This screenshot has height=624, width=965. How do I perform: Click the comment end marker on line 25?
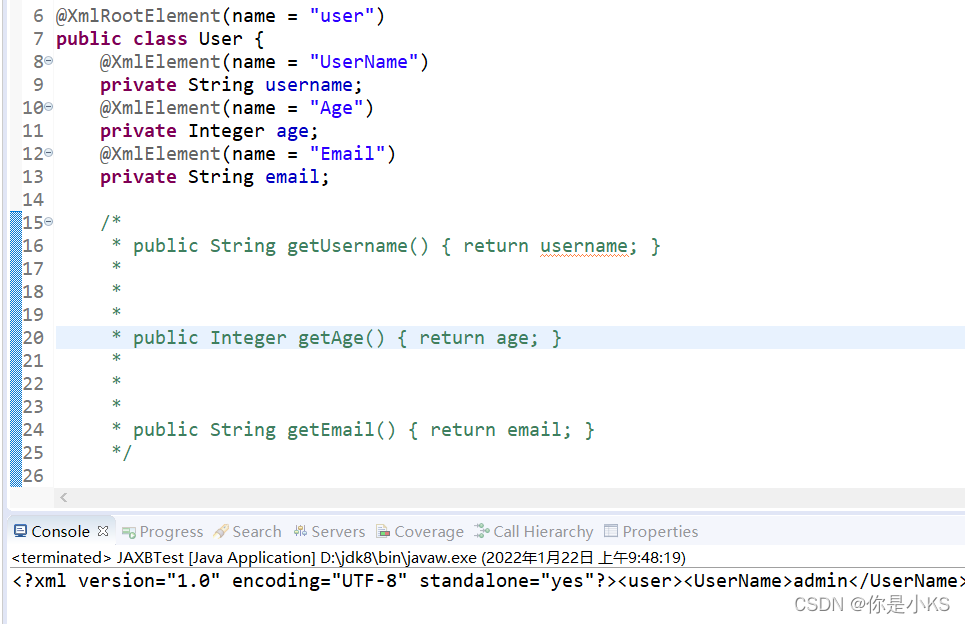click(122, 452)
